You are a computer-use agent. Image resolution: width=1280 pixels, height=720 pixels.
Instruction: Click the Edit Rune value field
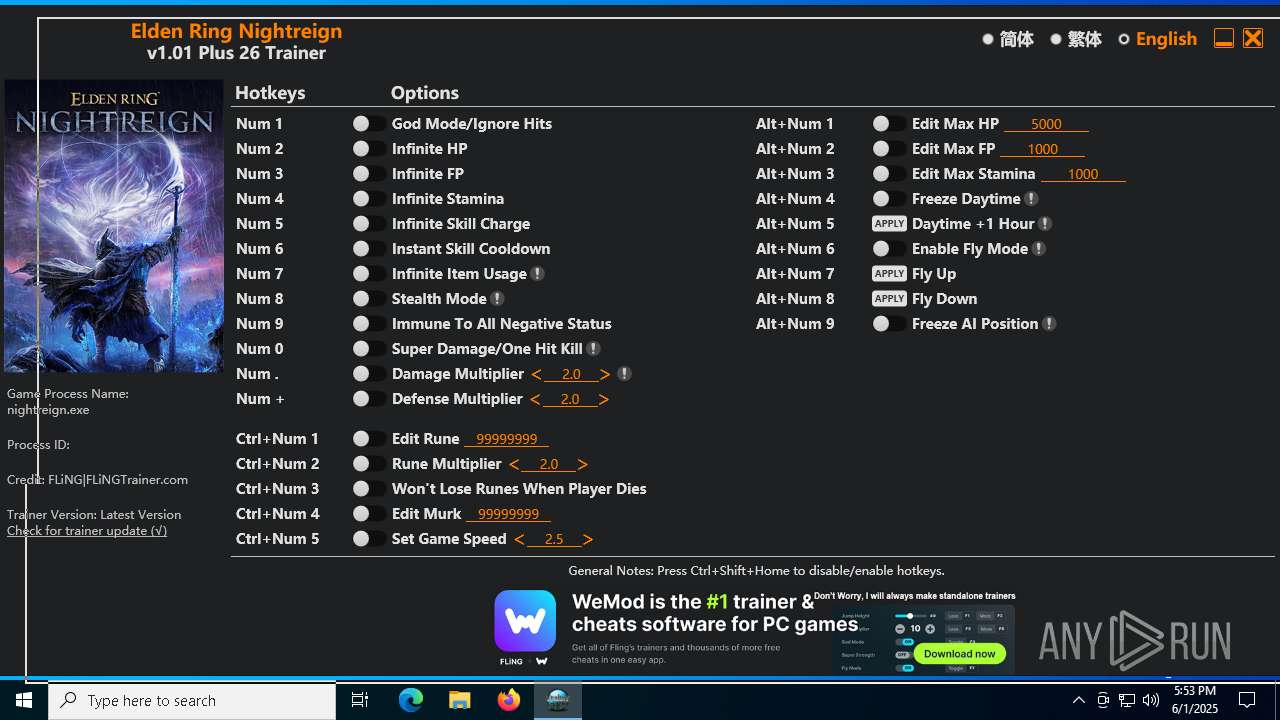pyautogui.click(x=506, y=439)
